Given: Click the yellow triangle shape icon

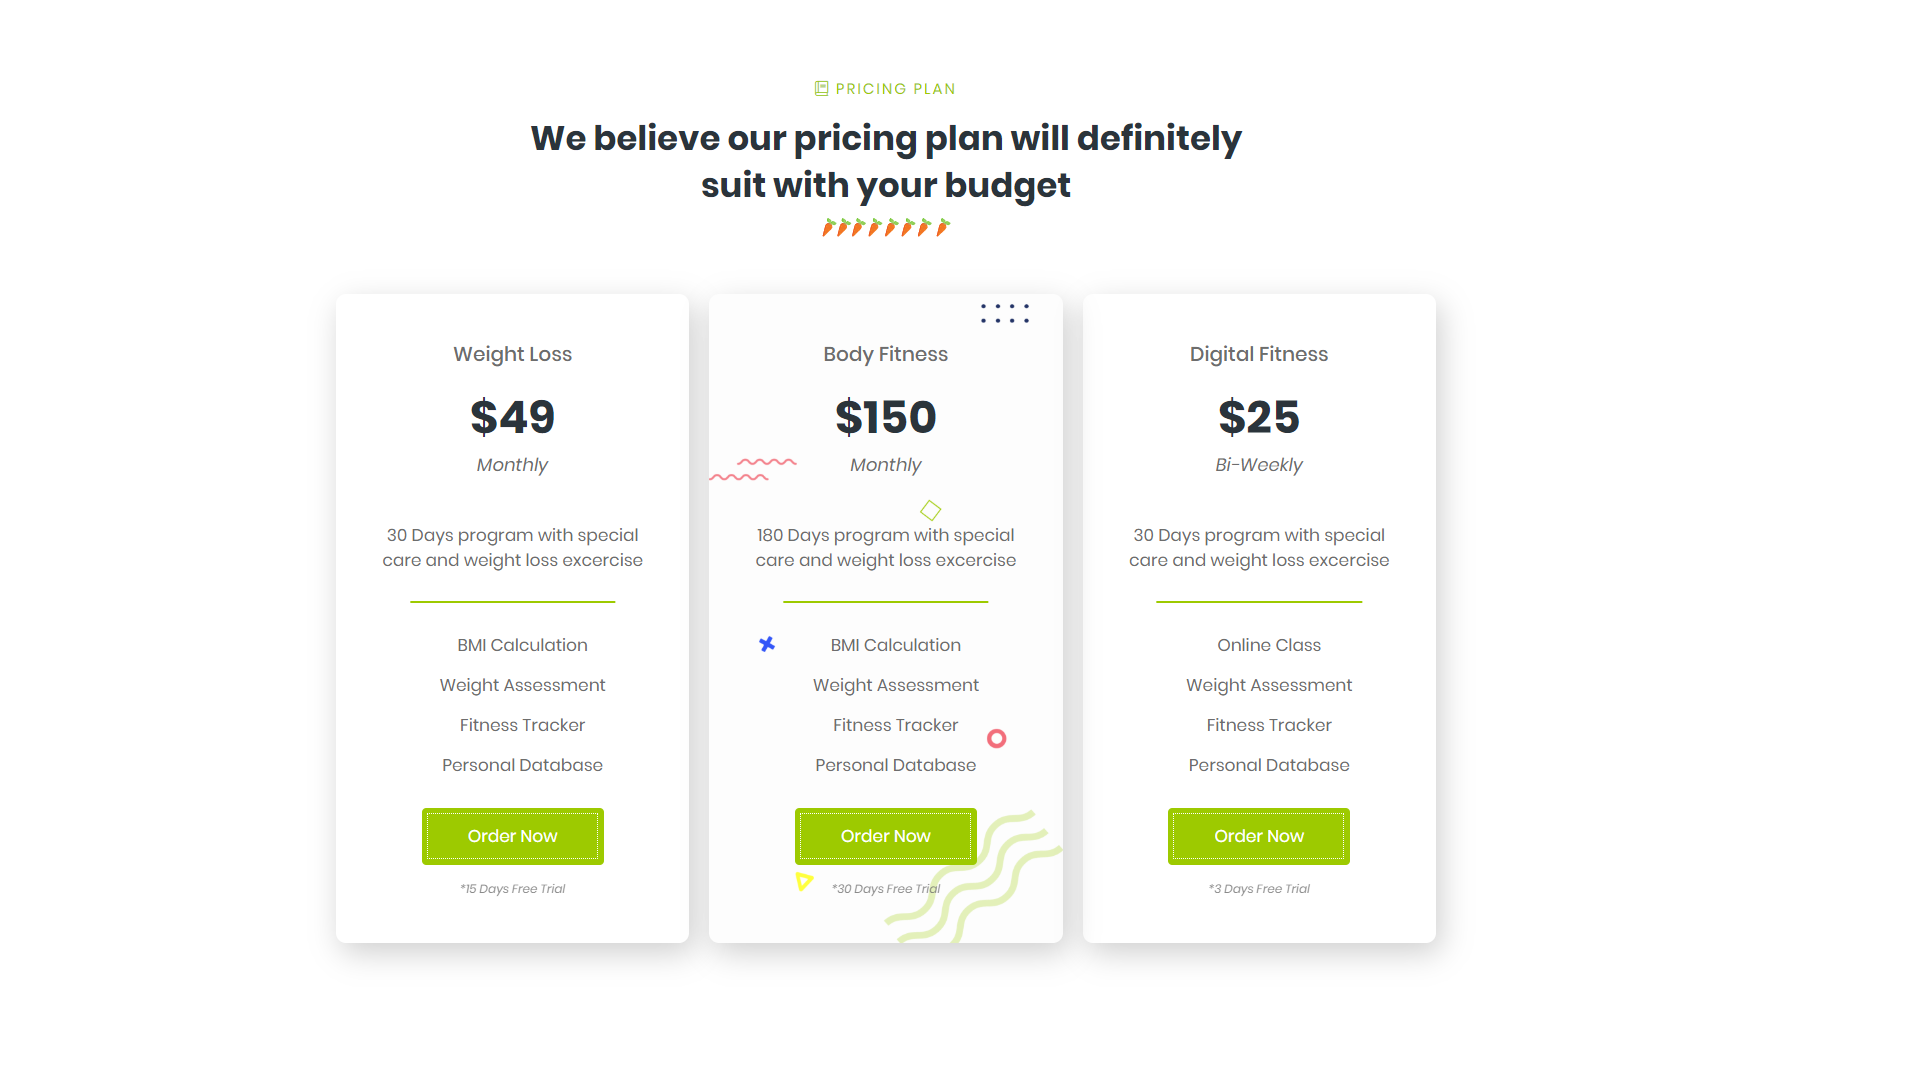Looking at the screenshot, I should (x=803, y=881).
